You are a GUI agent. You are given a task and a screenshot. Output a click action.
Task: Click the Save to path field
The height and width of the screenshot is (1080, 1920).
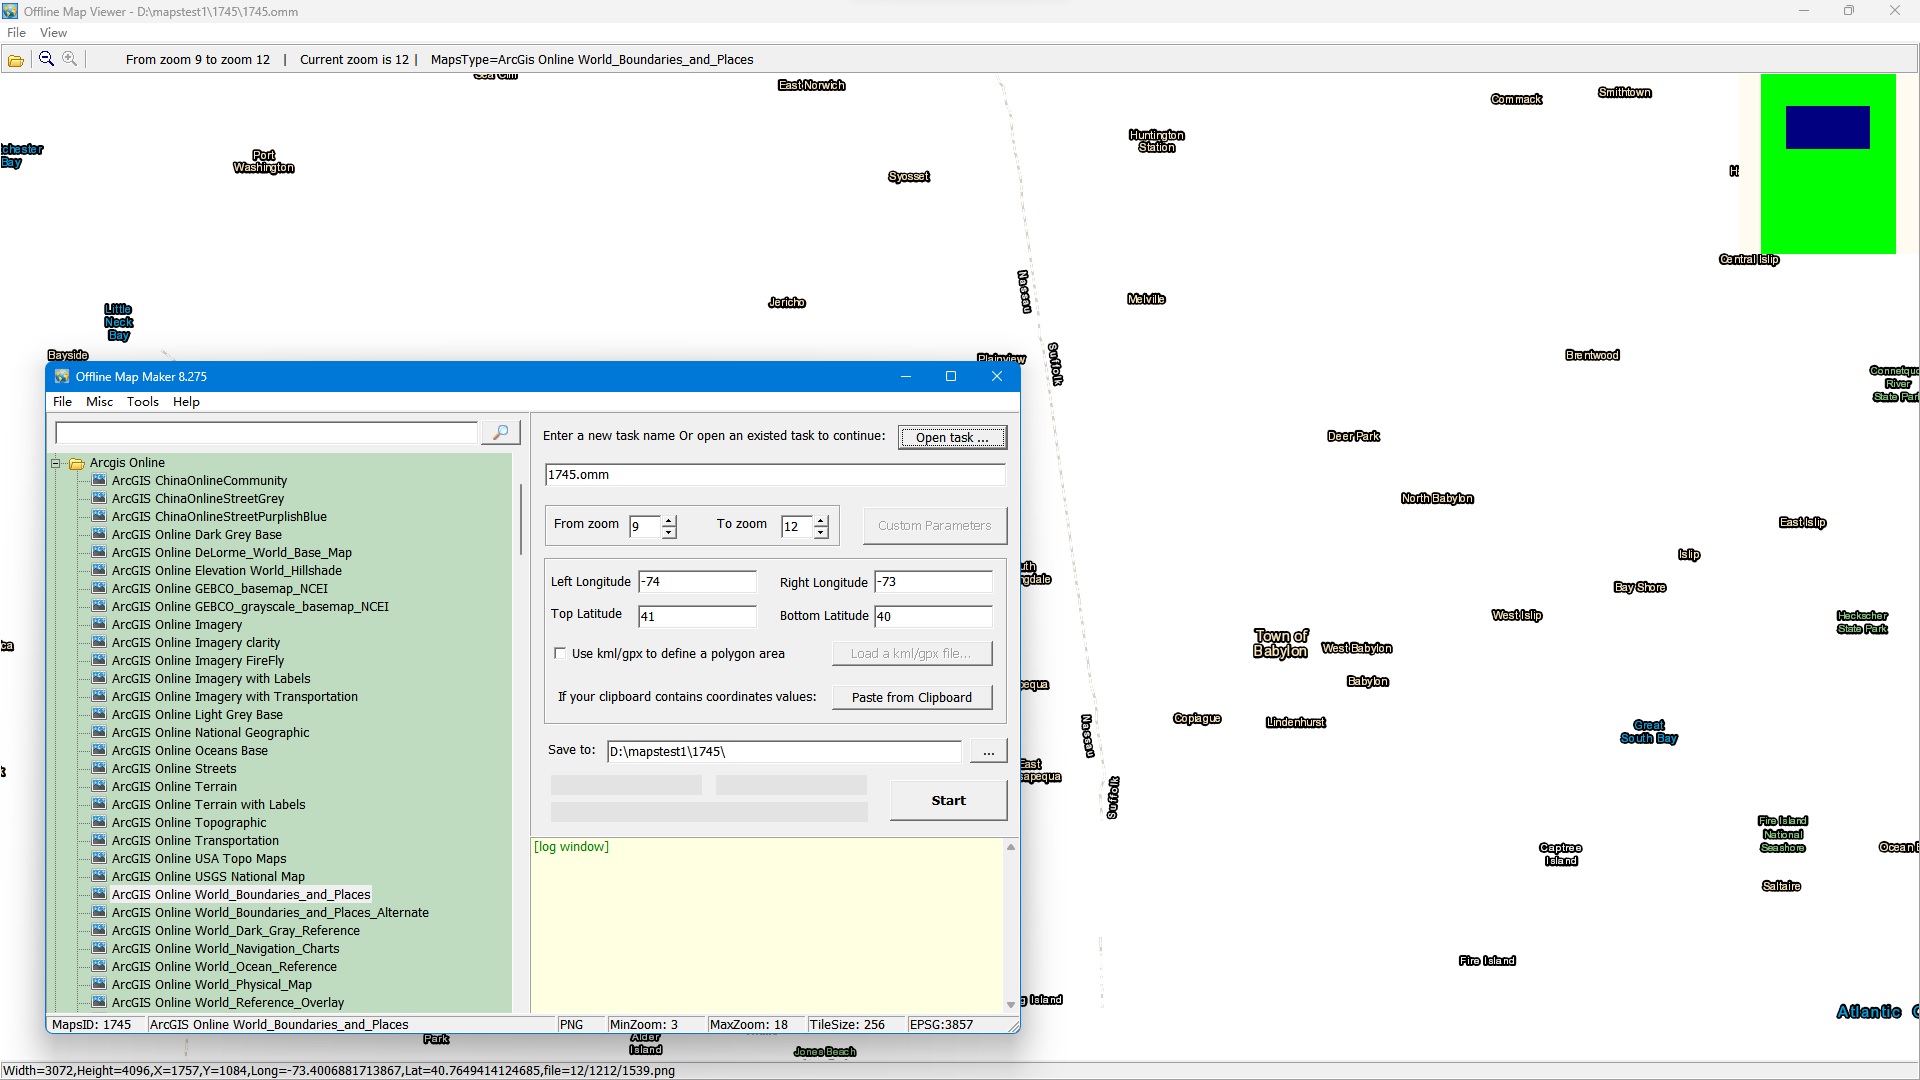[783, 751]
